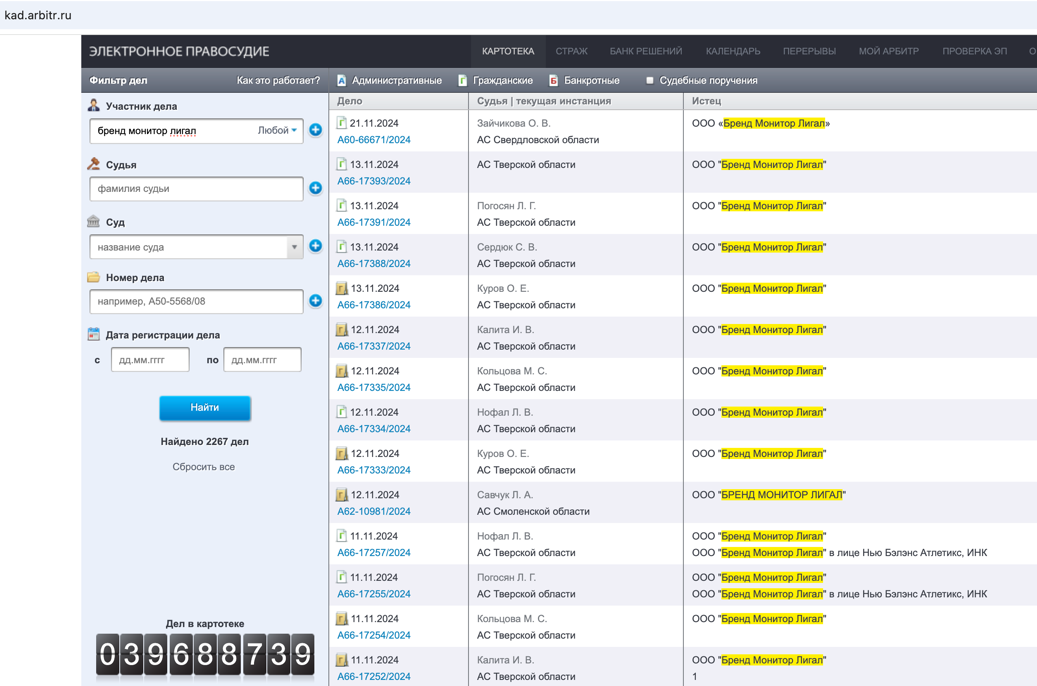This screenshot has width=1037, height=686.
Task: Expand the court name dropdown arrow
Action: (294, 247)
